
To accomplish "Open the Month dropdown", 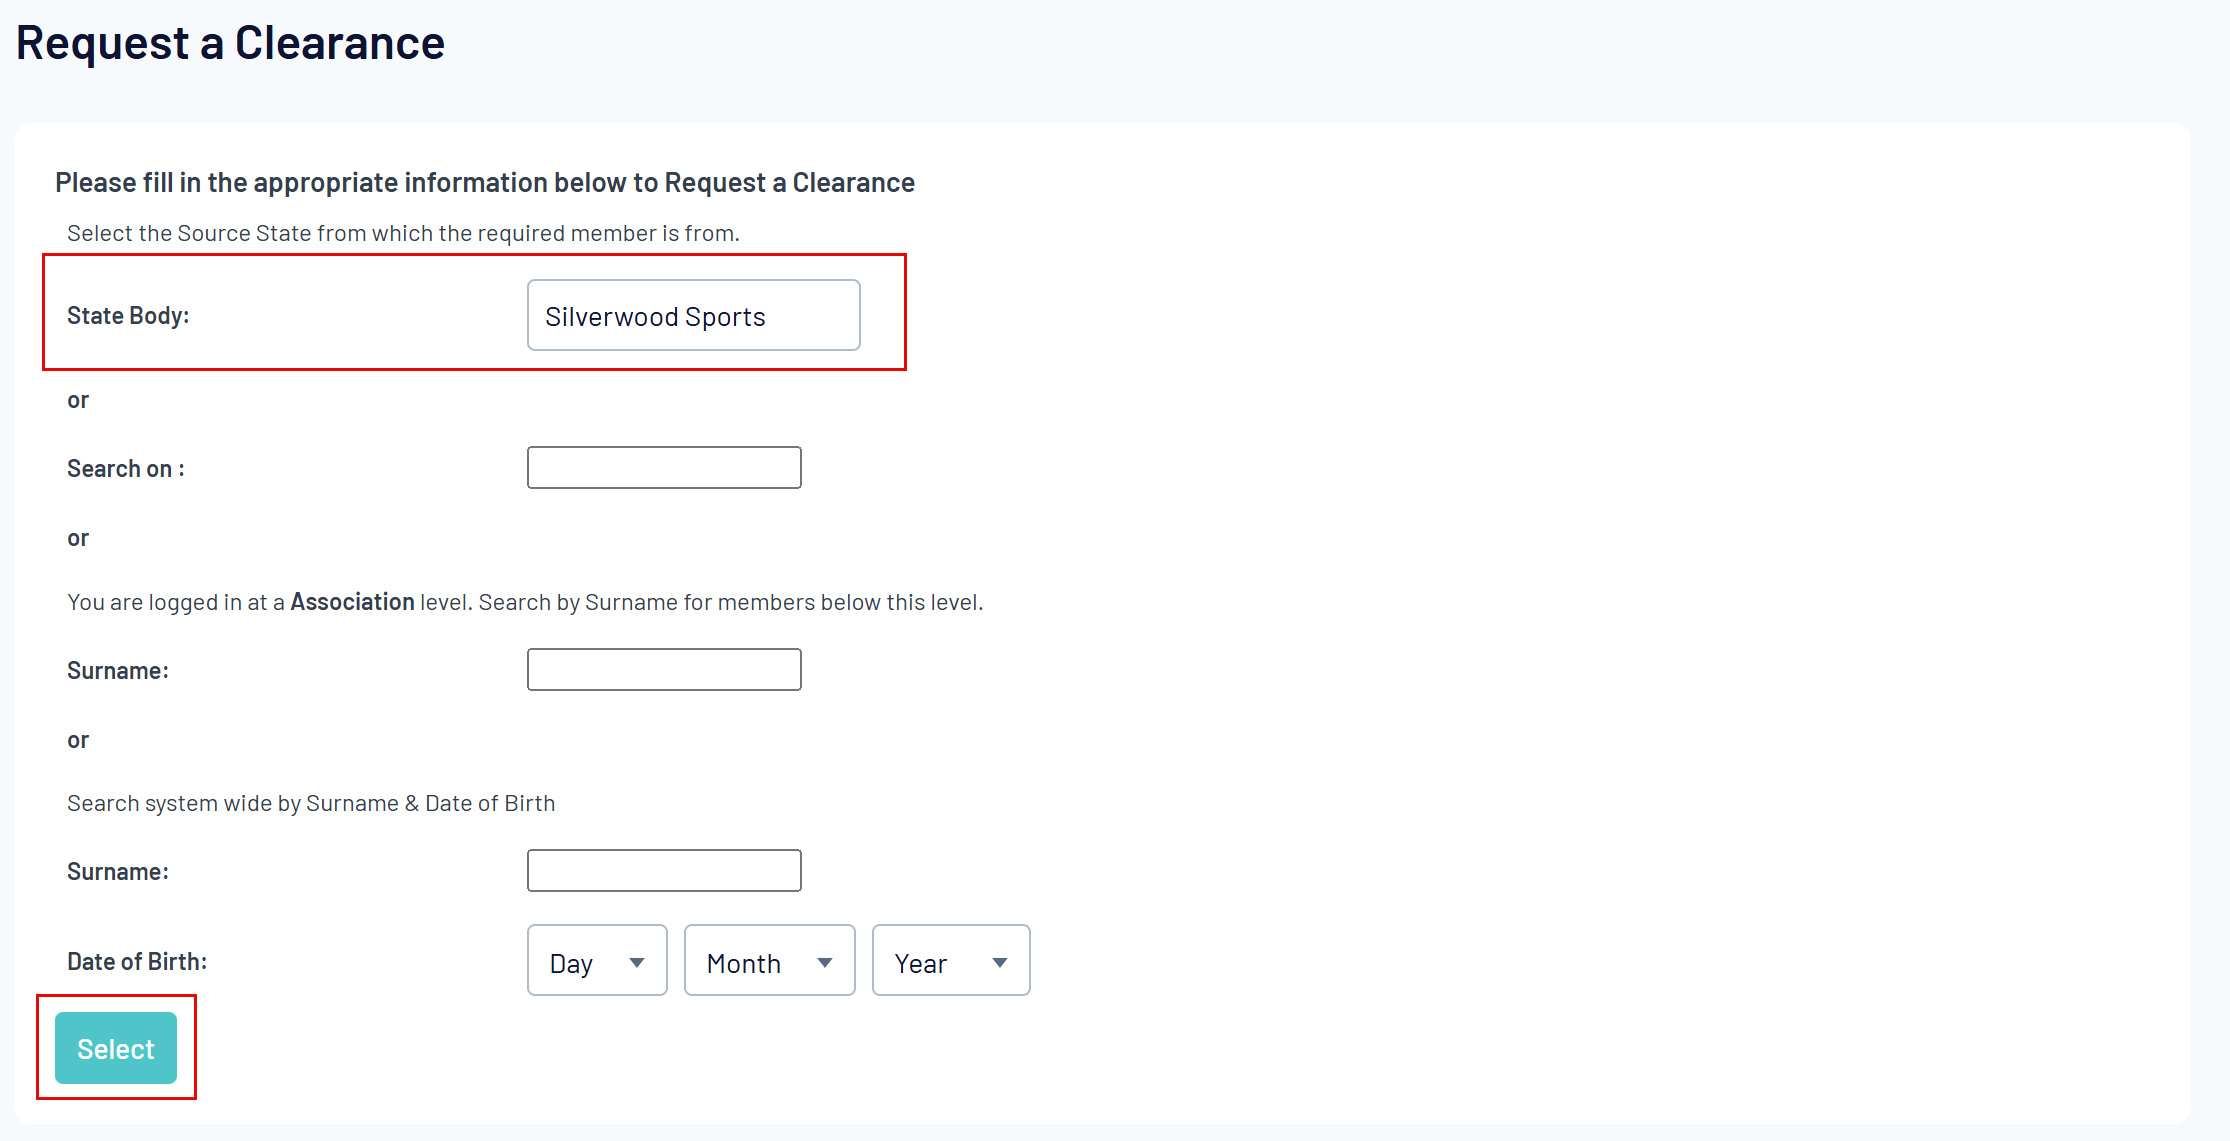I will pyautogui.click(x=768, y=962).
